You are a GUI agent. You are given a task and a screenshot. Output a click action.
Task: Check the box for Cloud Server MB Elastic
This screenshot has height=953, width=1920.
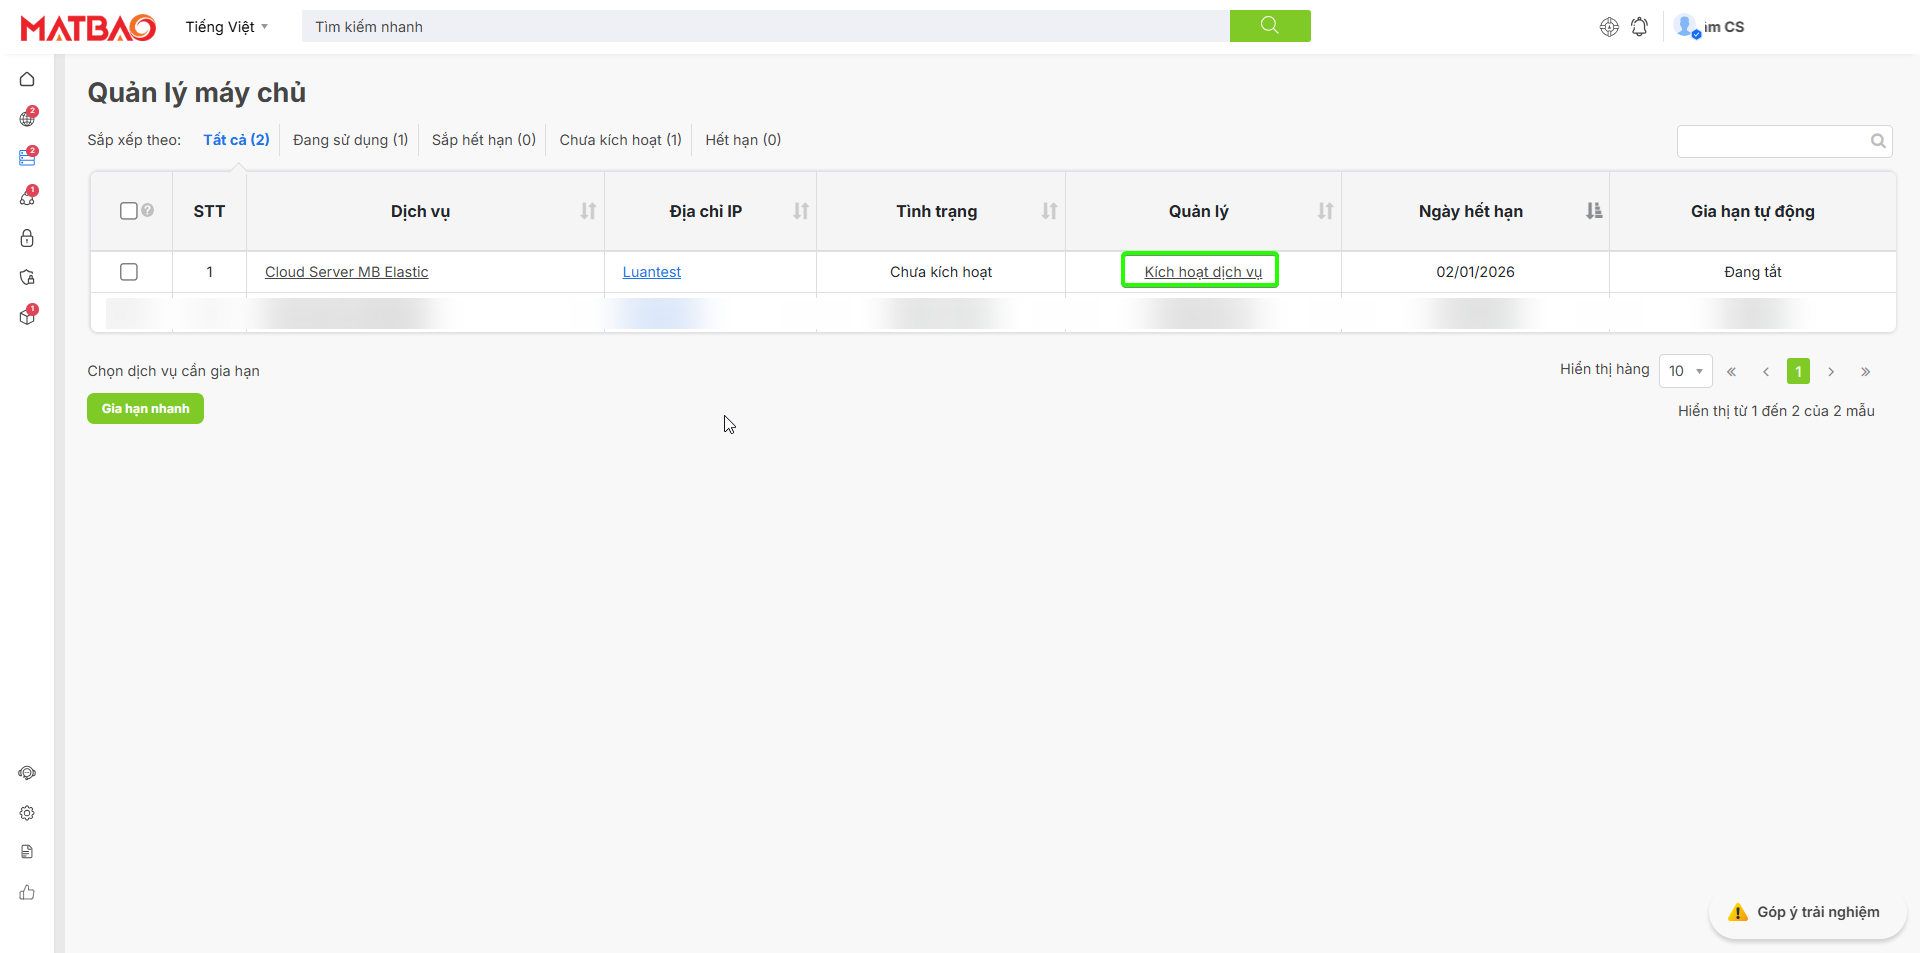(129, 272)
